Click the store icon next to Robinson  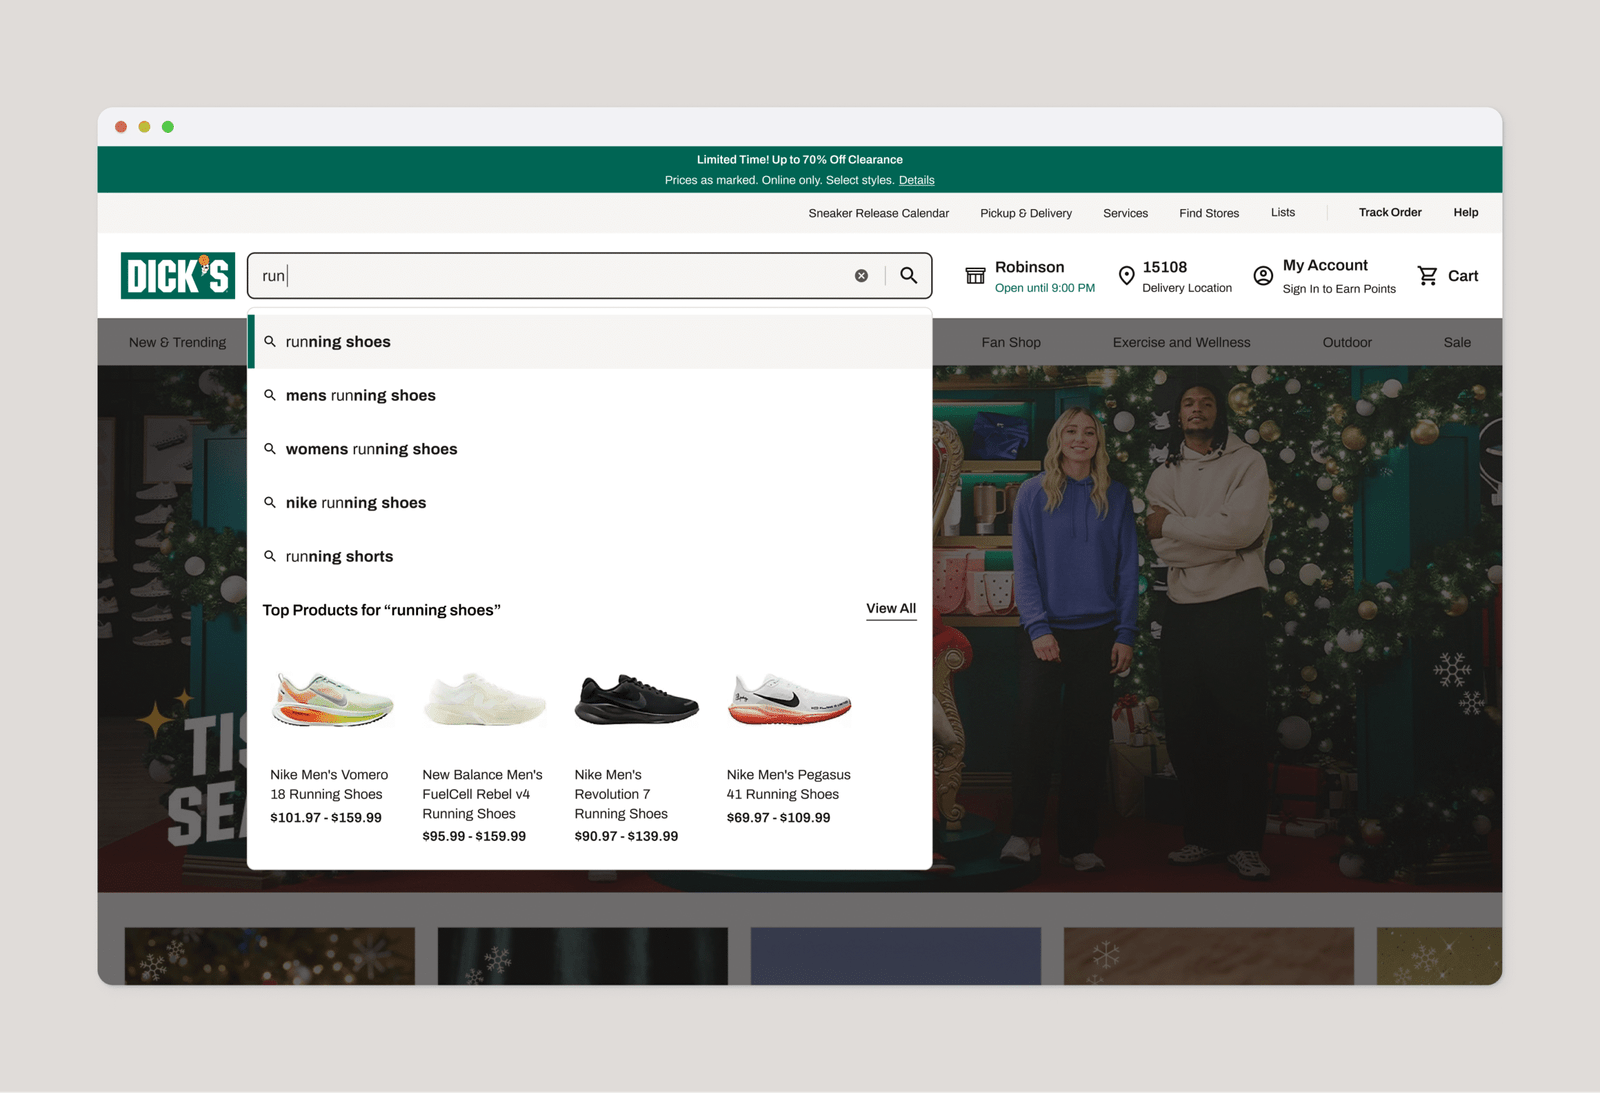[x=975, y=275]
